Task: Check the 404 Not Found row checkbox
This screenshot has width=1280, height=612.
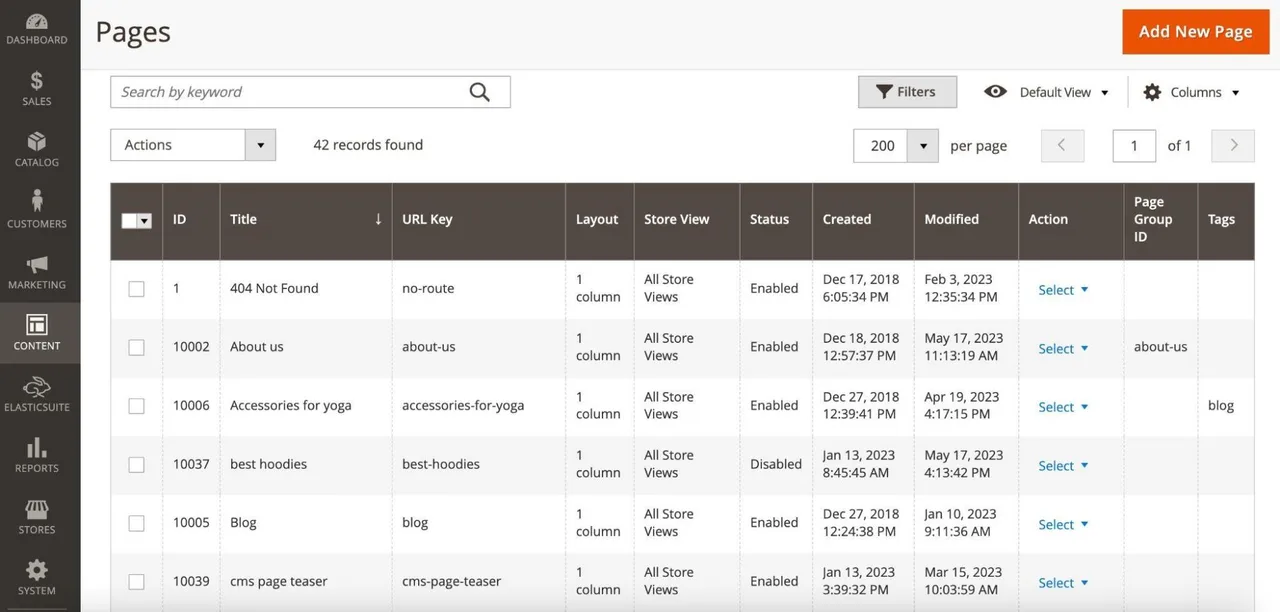Action: point(136,289)
